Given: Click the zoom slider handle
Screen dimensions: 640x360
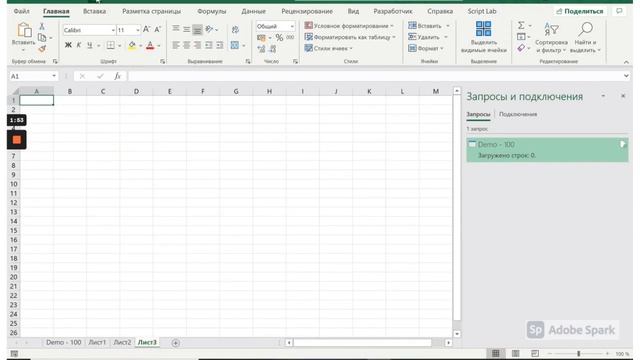Looking at the screenshot, I should tap(578, 353).
